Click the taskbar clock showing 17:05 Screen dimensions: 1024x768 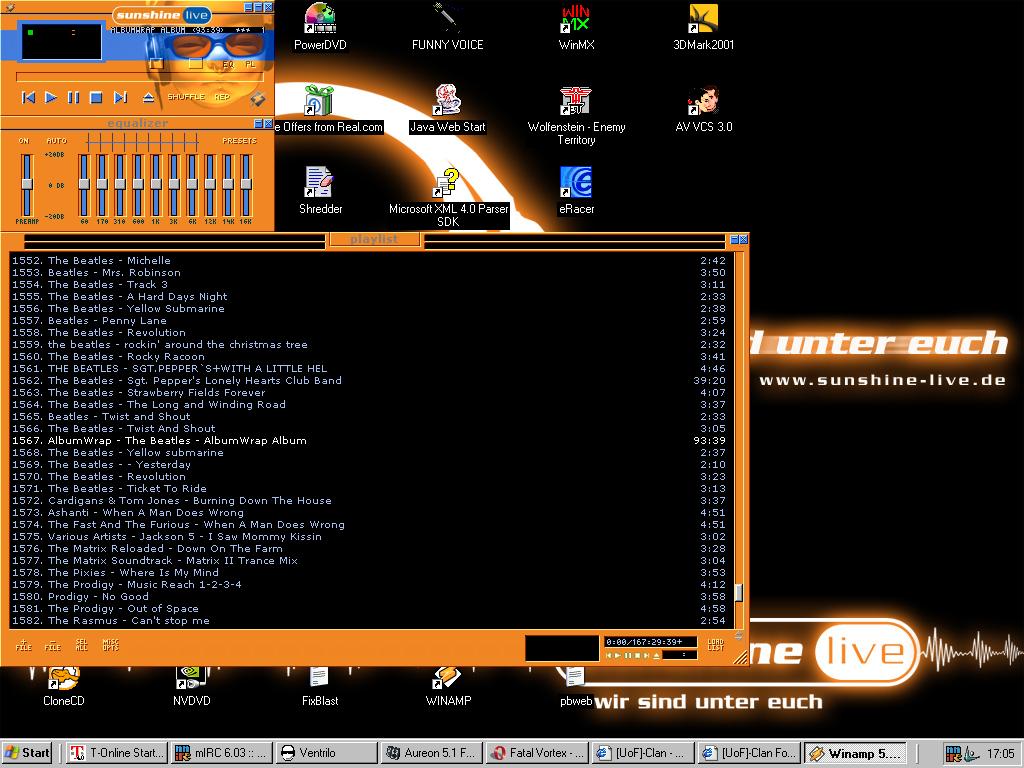pyautogui.click(x=1000, y=754)
